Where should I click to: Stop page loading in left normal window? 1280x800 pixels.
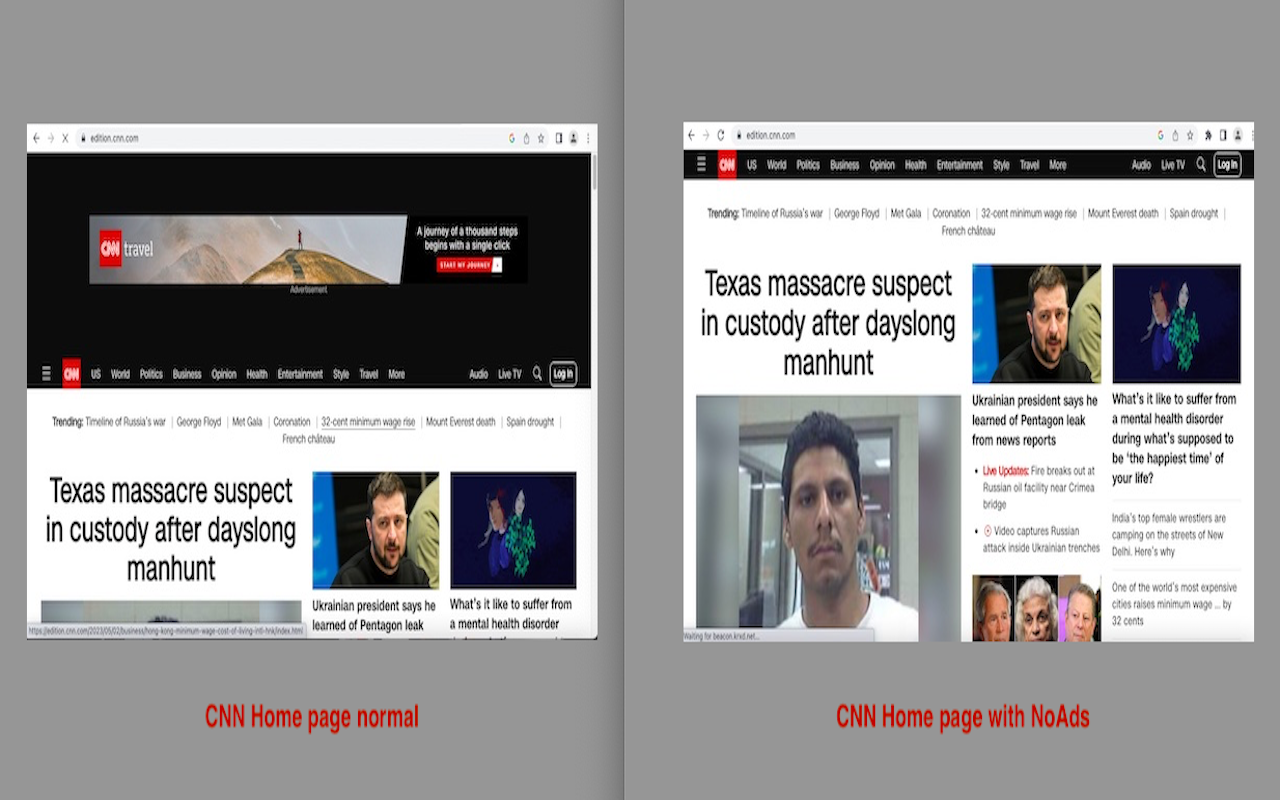(65, 138)
